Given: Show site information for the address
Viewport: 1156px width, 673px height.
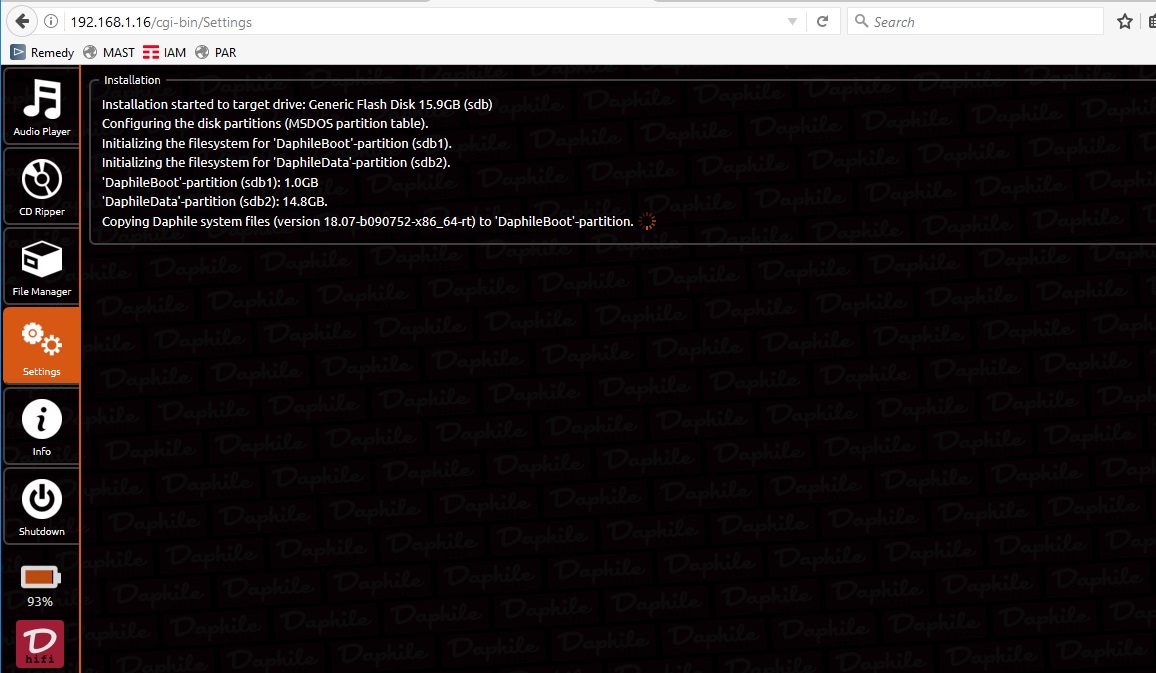Looking at the screenshot, I should [51, 22].
